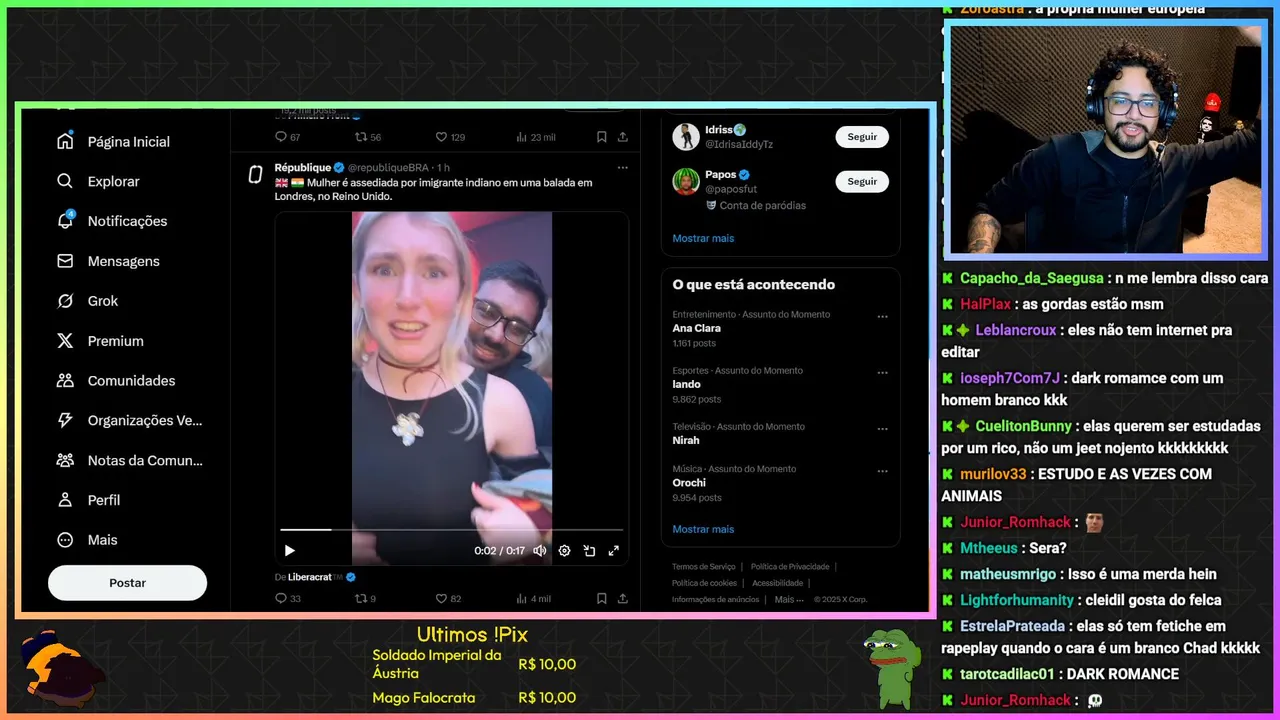Play the paused video
This screenshot has height=720, width=1280.
290,550
